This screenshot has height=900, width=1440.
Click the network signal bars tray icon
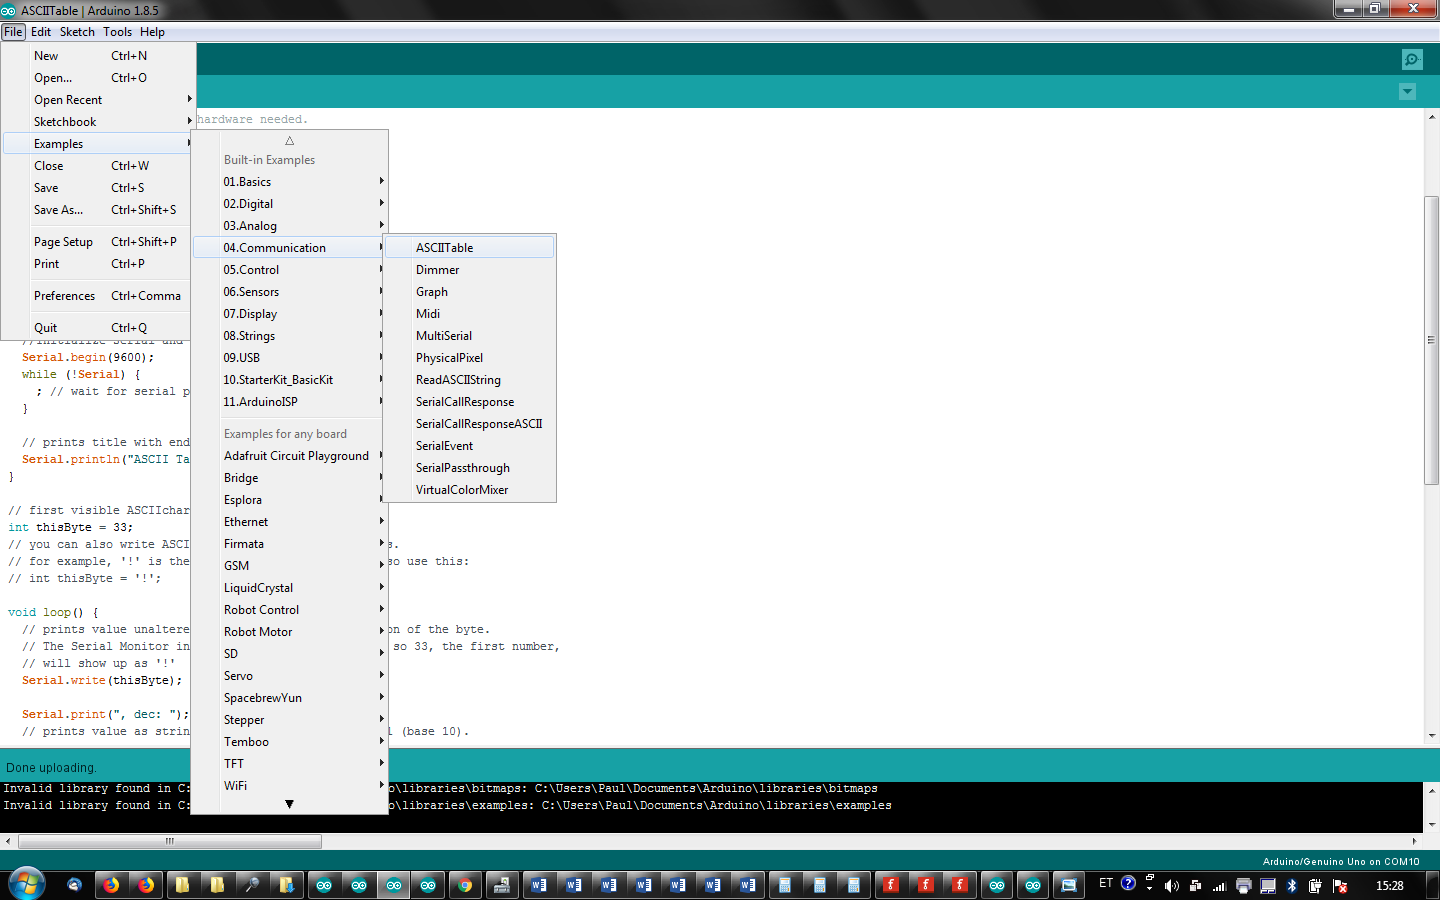[1219, 886]
